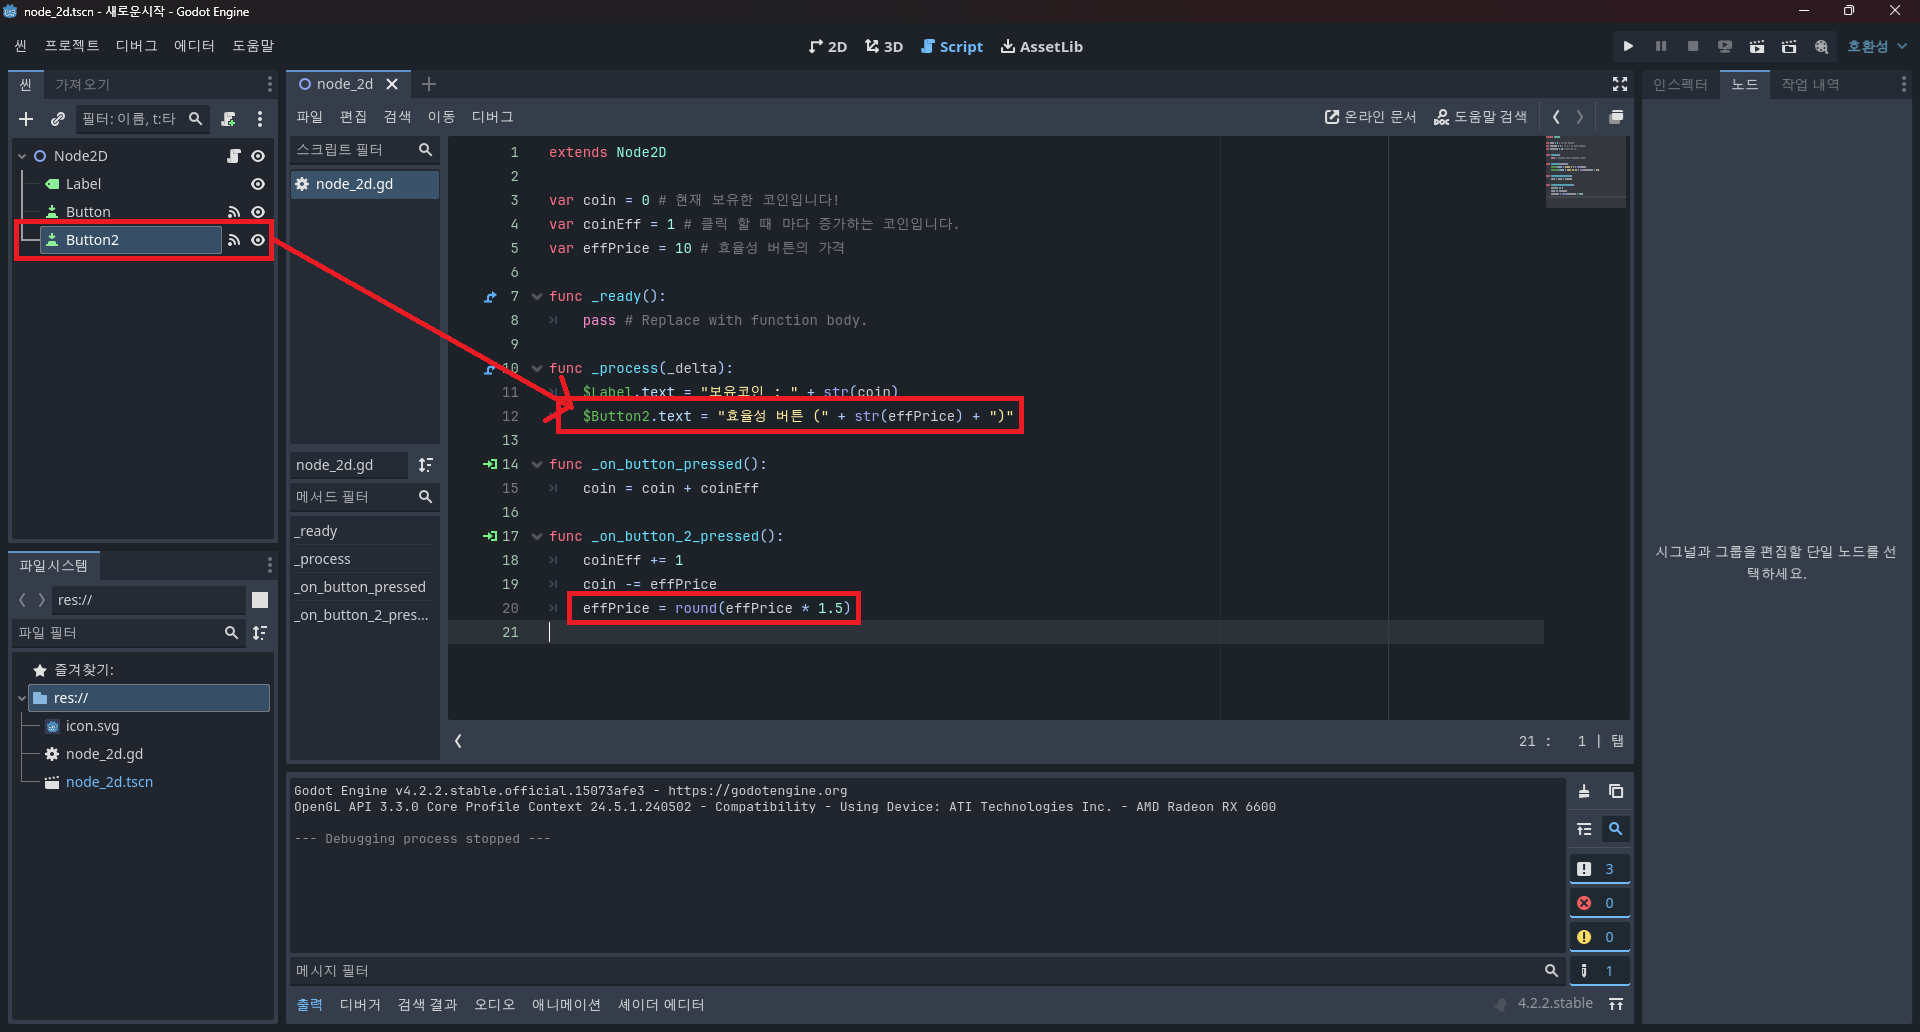Toggle visibility of Node2D node
The width and height of the screenshot is (1920, 1032).
(x=258, y=156)
